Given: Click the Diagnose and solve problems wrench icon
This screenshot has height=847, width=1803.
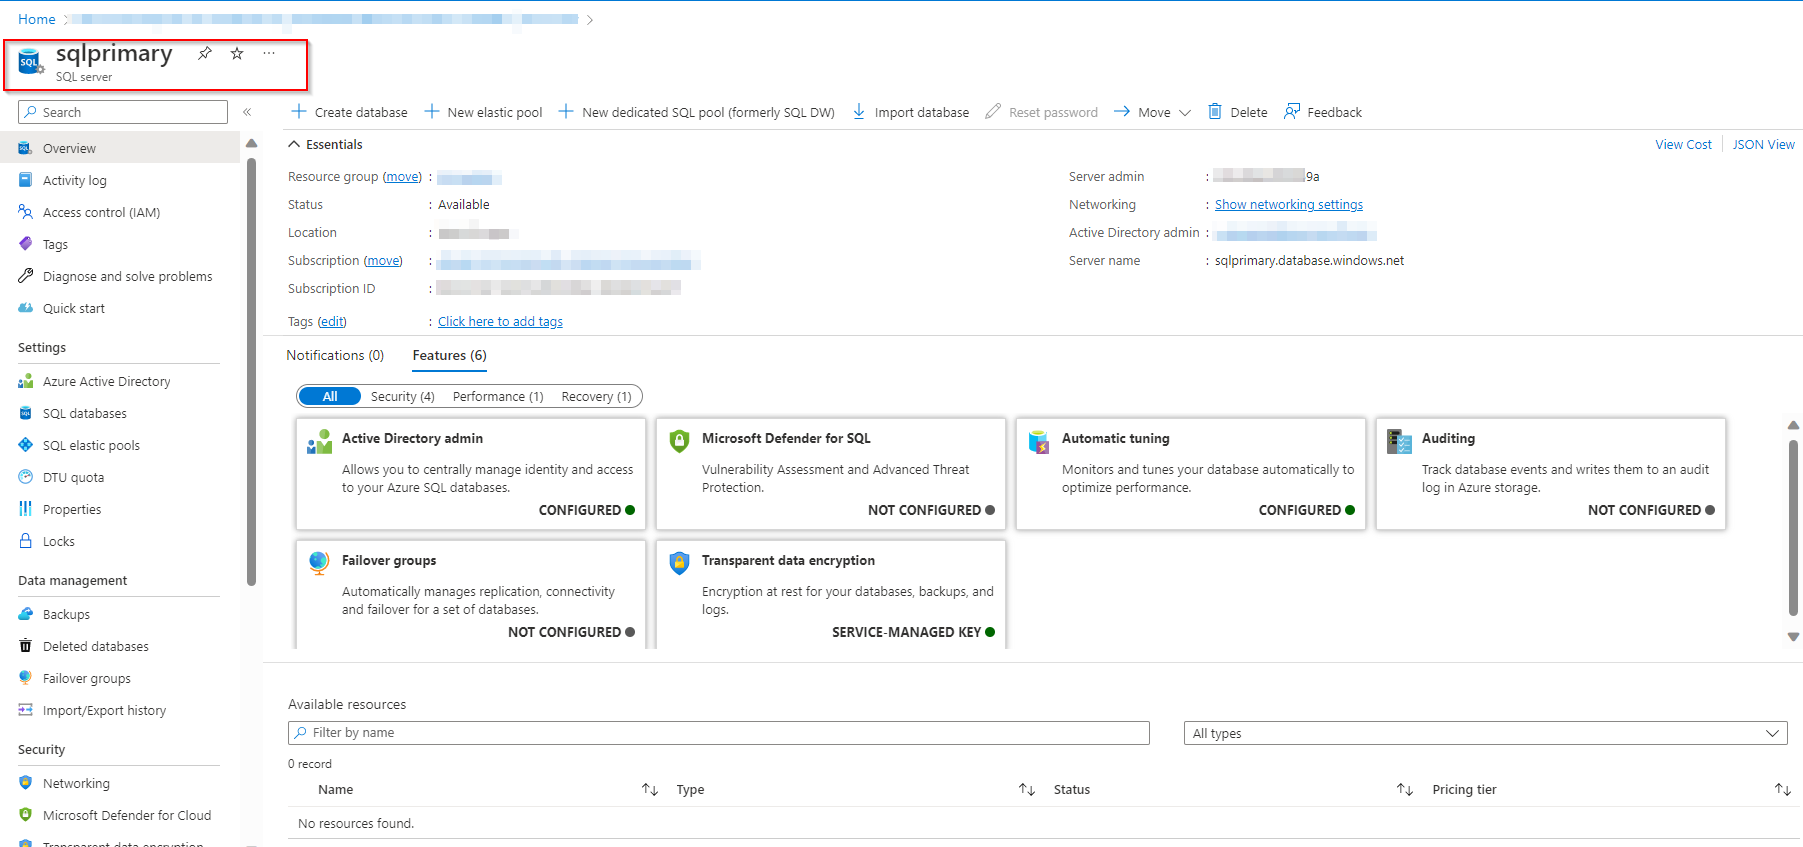Looking at the screenshot, I should click(26, 276).
